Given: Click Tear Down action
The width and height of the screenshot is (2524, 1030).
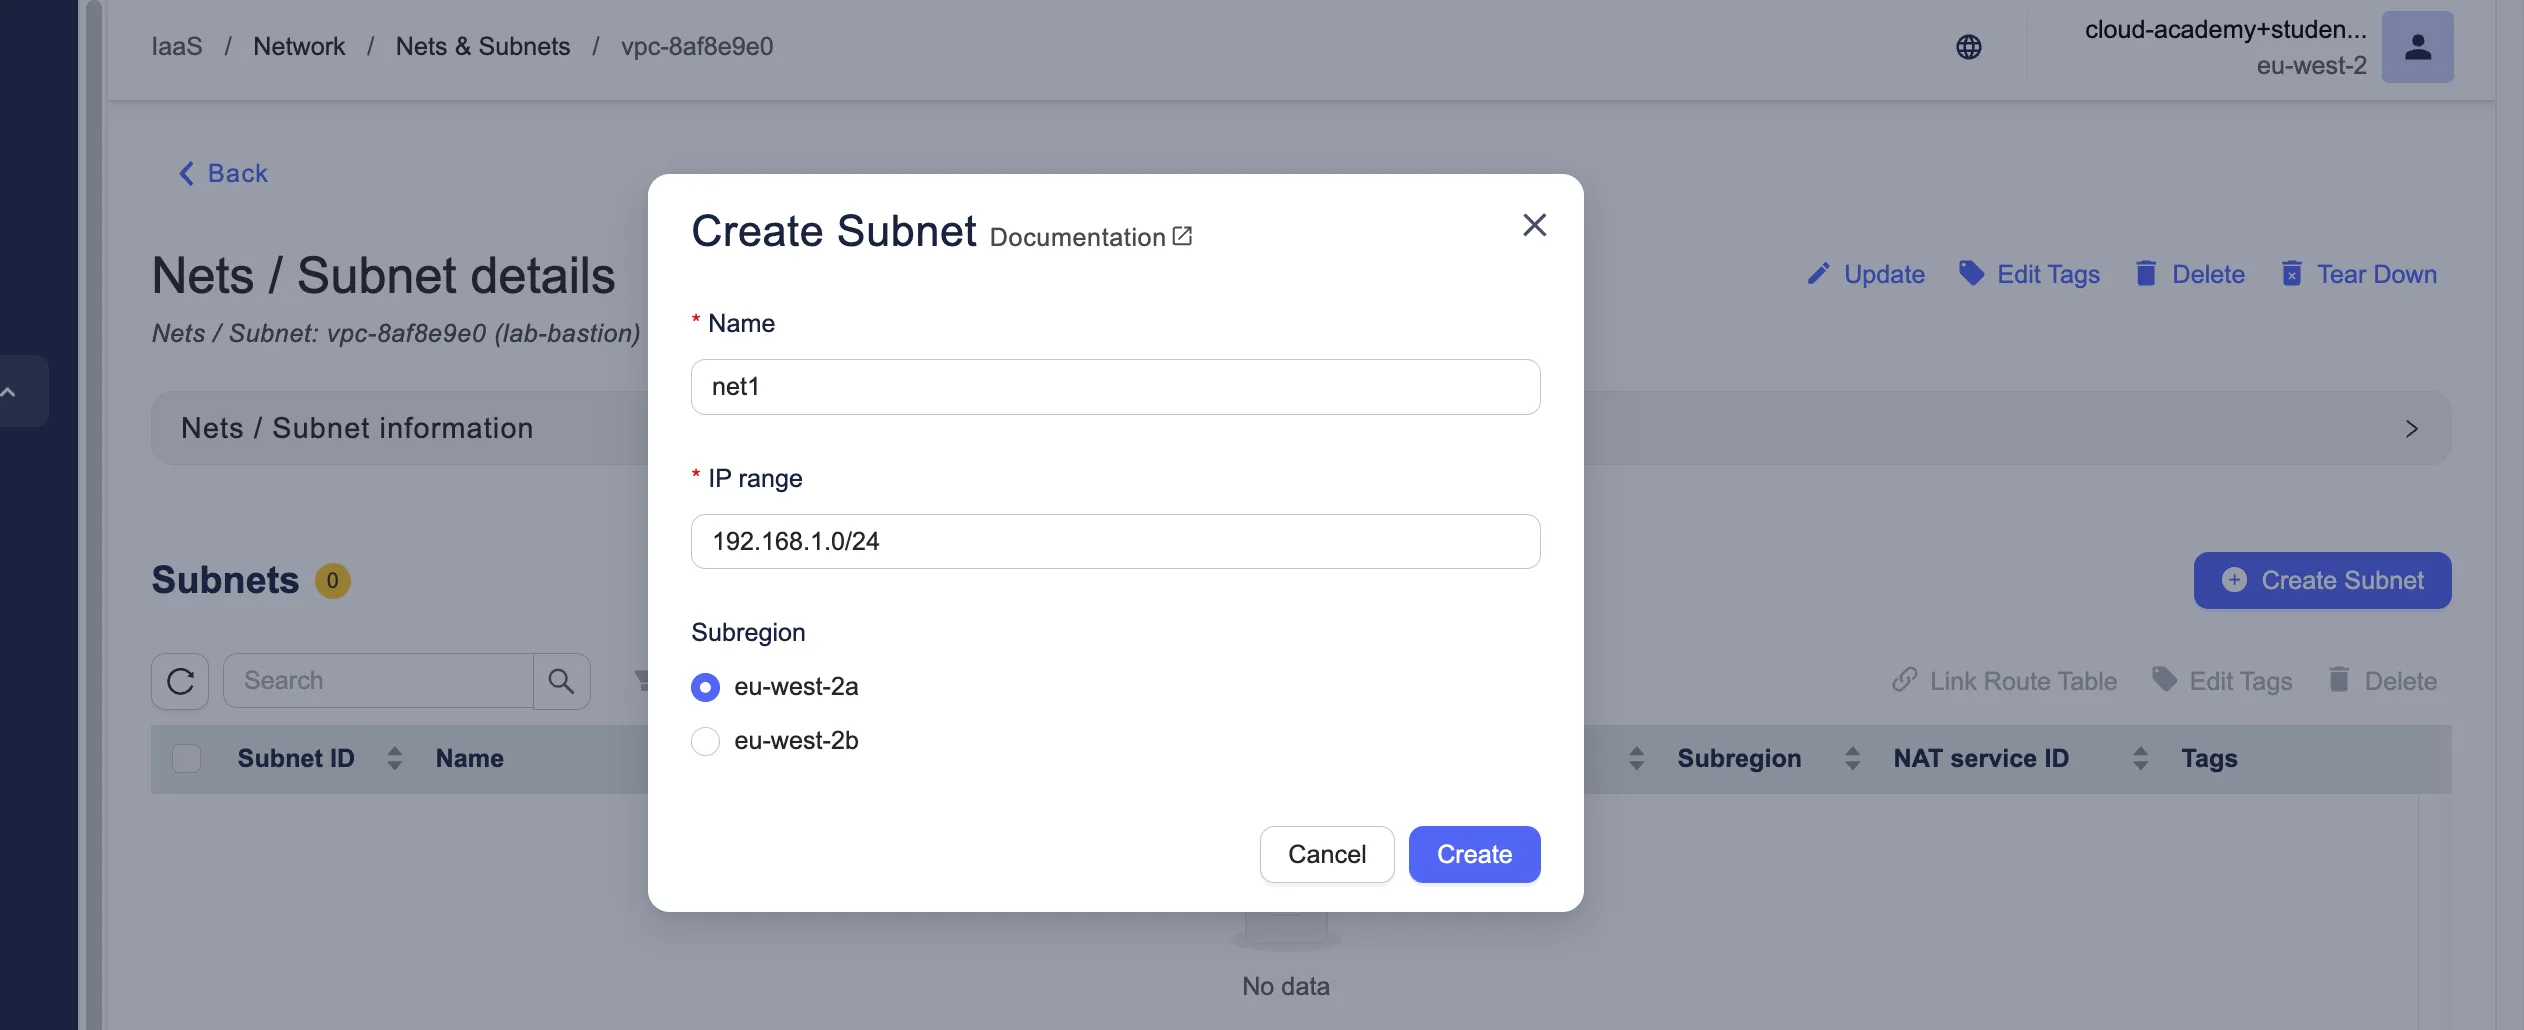Looking at the screenshot, I should point(2359,274).
